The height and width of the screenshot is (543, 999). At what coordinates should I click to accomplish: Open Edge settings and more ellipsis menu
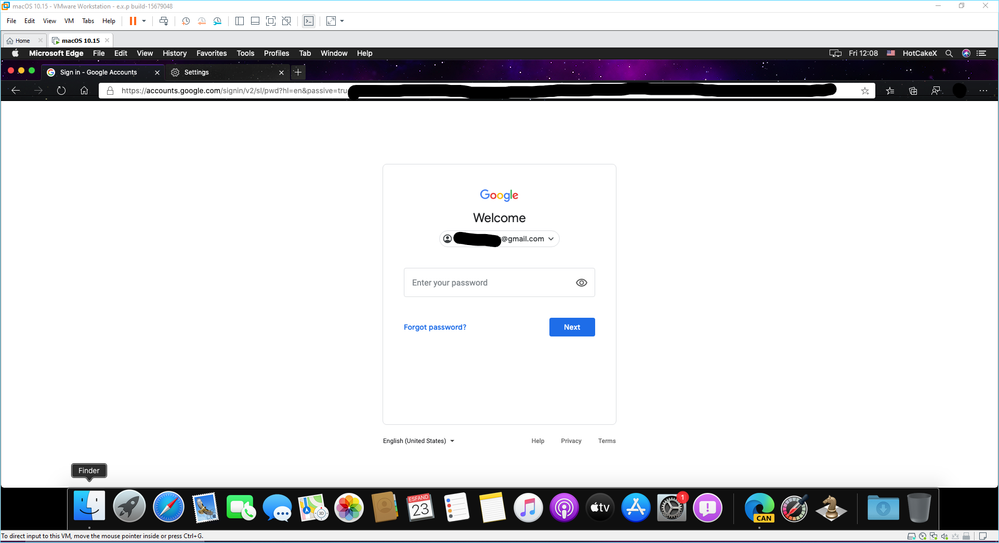(983, 91)
